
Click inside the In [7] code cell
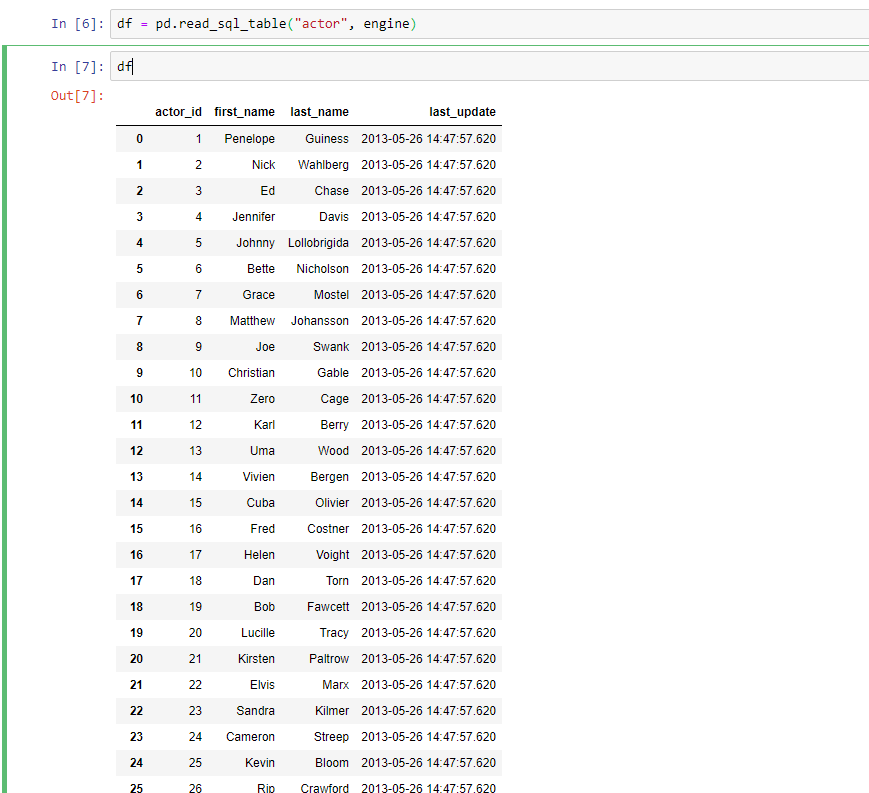300,67
